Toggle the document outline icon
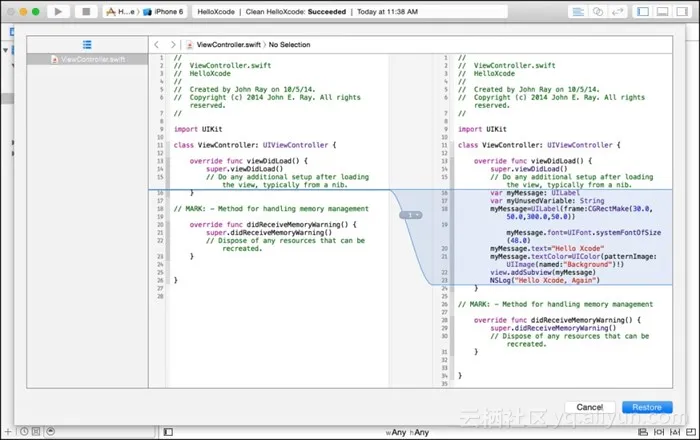Viewport: 700px width, 440px height. [168, 432]
